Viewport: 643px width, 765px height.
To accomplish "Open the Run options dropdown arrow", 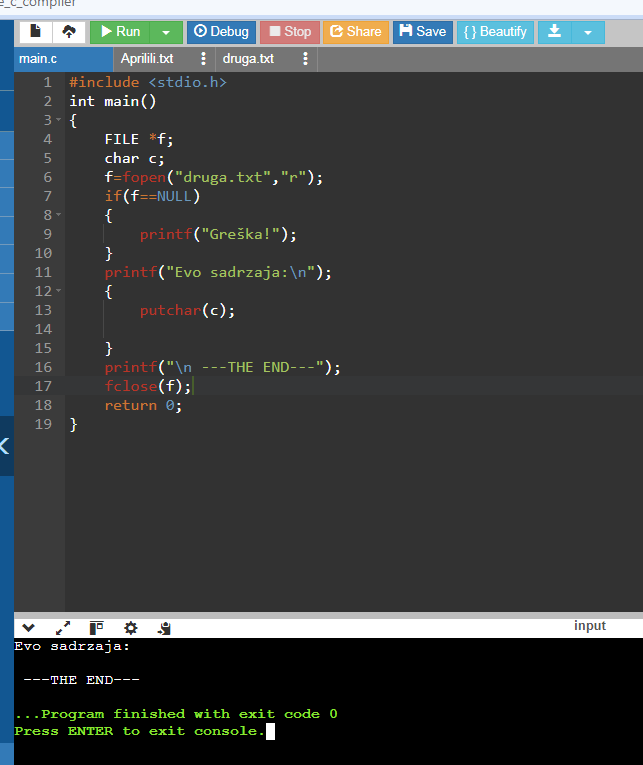I will pos(166,32).
